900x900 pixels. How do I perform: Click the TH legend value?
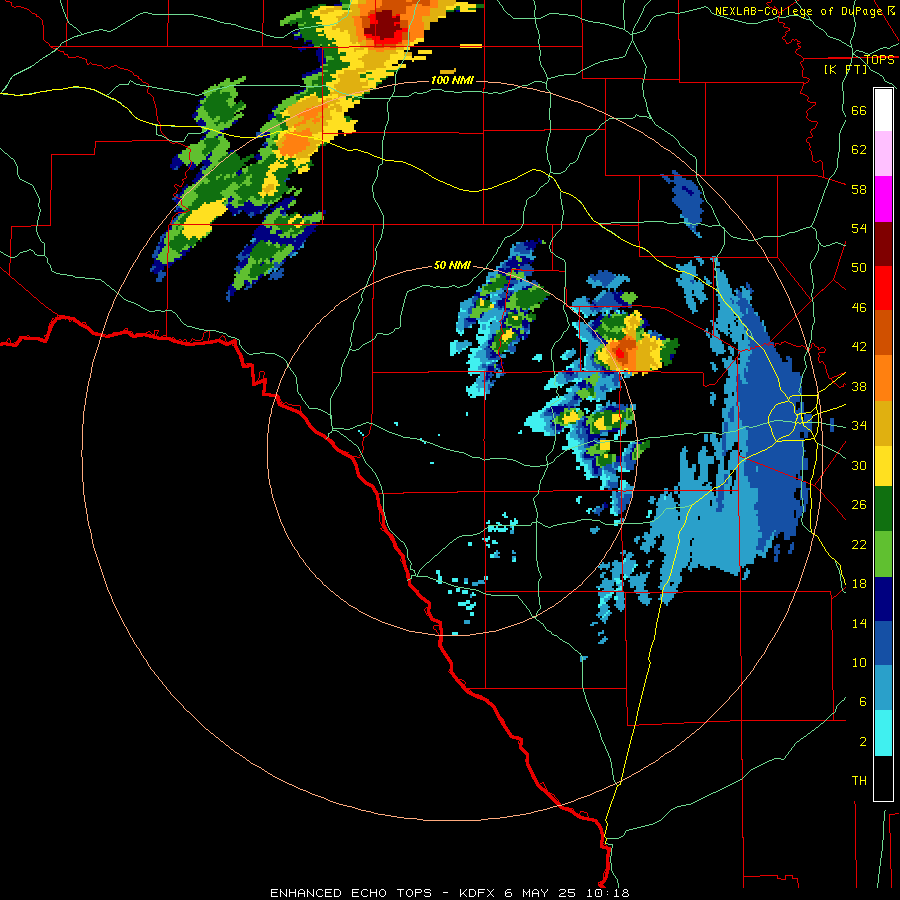859,781
